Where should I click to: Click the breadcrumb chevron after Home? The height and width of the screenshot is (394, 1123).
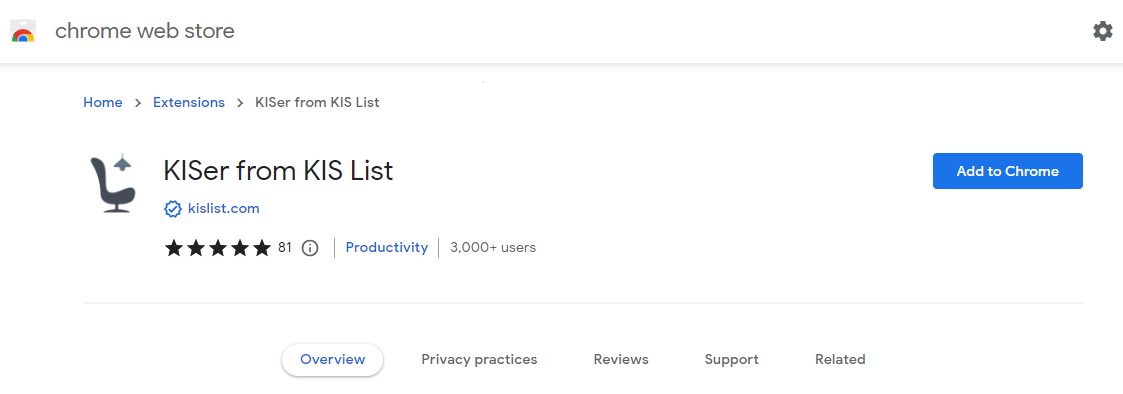click(138, 103)
